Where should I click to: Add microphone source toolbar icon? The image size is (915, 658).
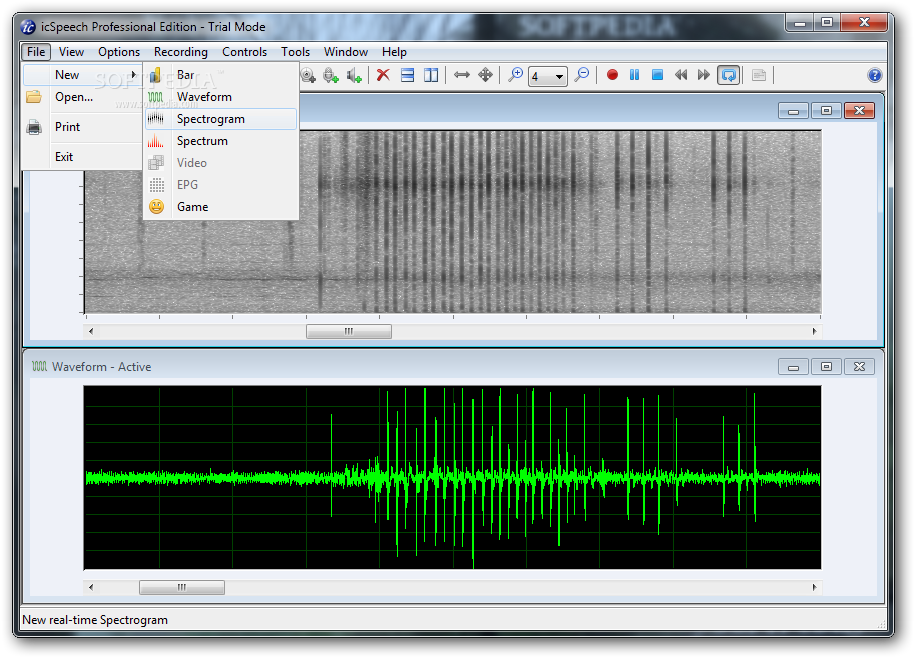(331, 75)
